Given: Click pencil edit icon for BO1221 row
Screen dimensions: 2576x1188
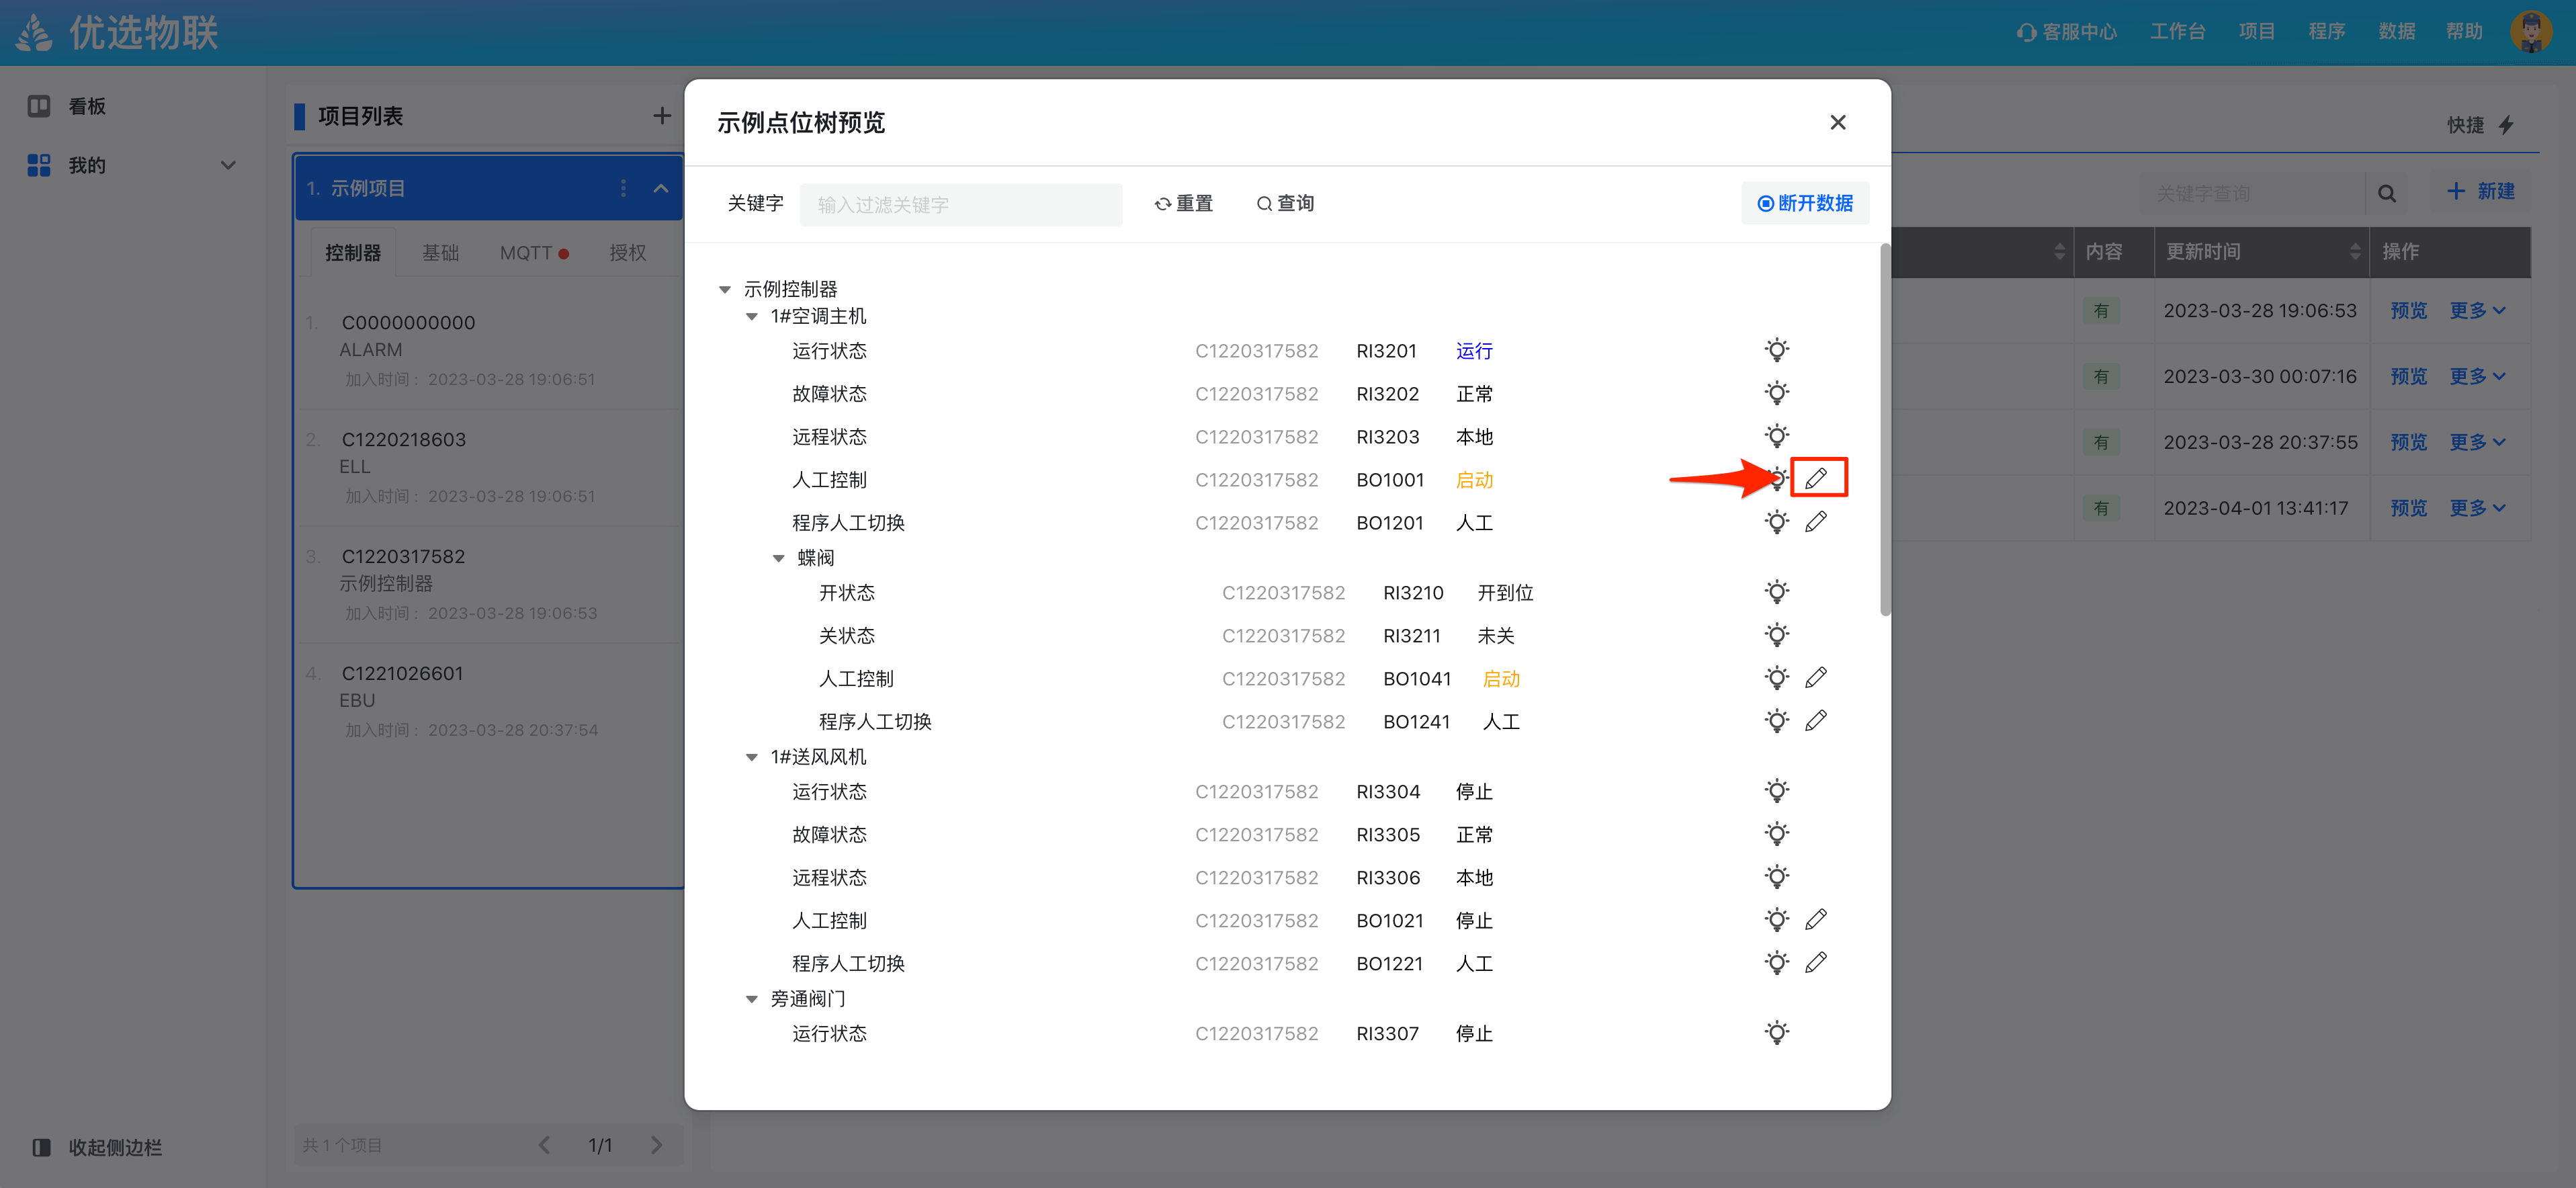Looking at the screenshot, I should [1816, 962].
